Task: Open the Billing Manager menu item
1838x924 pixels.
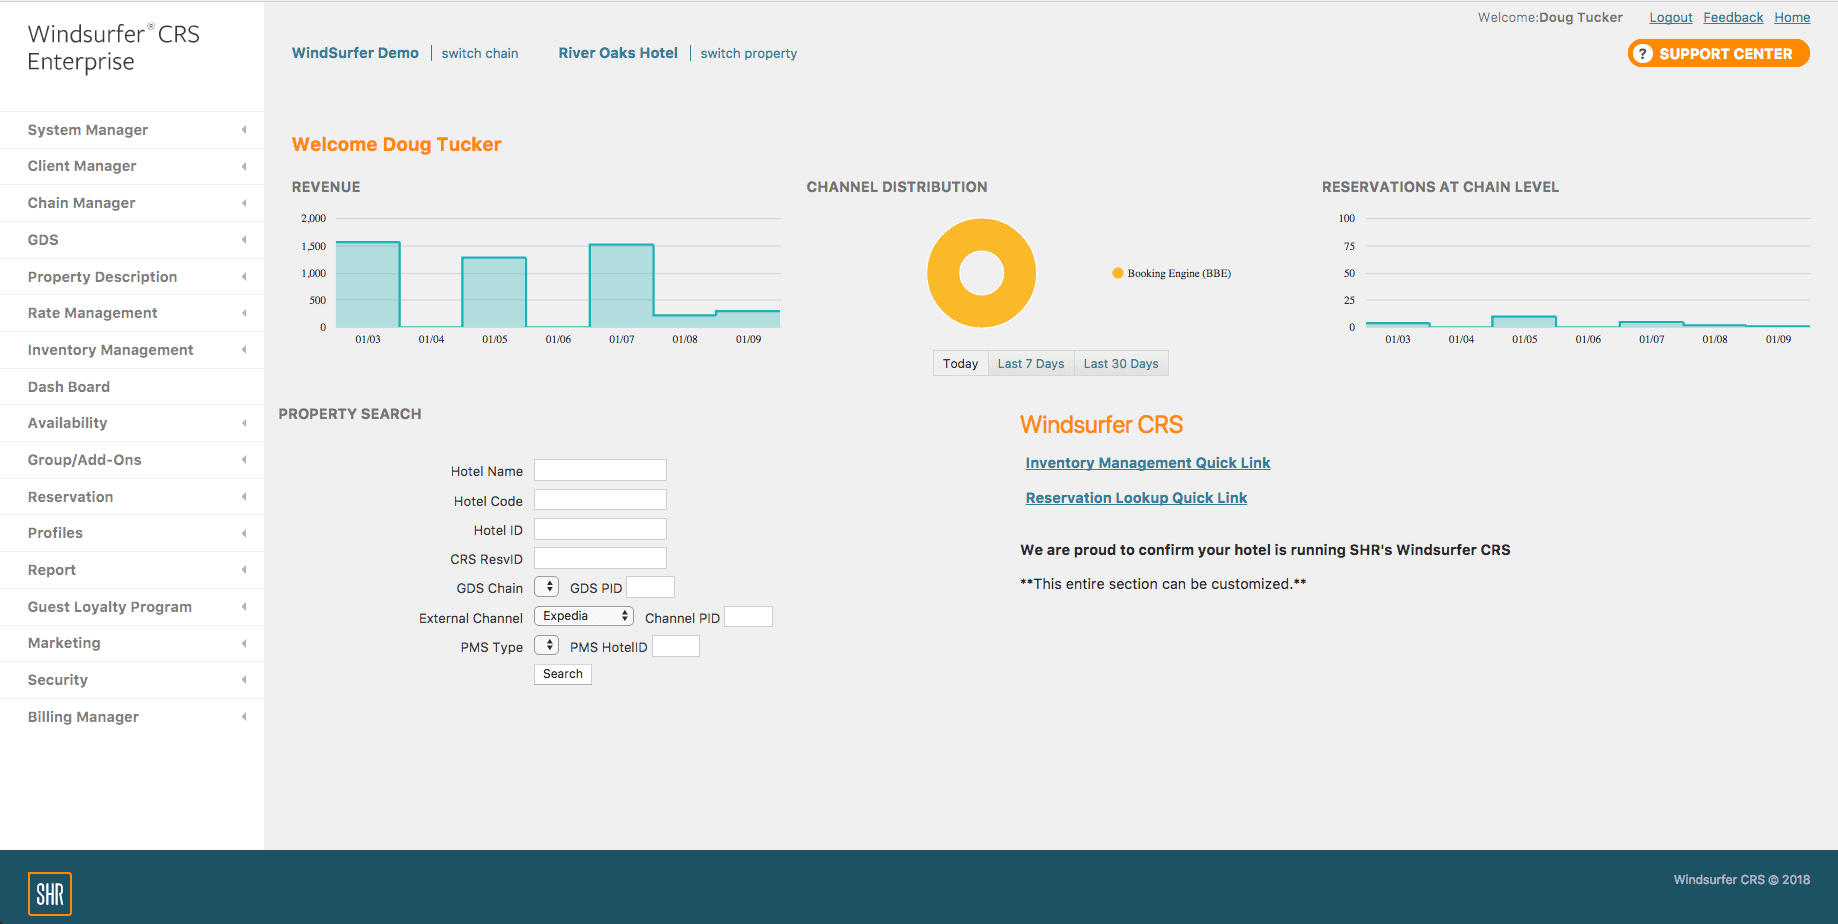Action: point(132,717)
